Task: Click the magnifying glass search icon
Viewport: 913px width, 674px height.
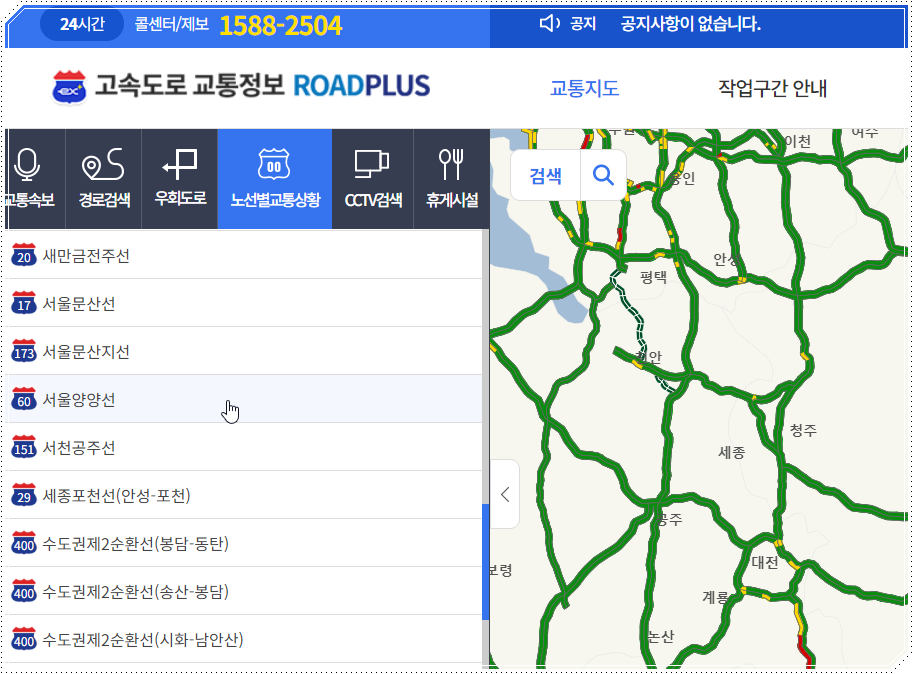Action: pos(603,176)
